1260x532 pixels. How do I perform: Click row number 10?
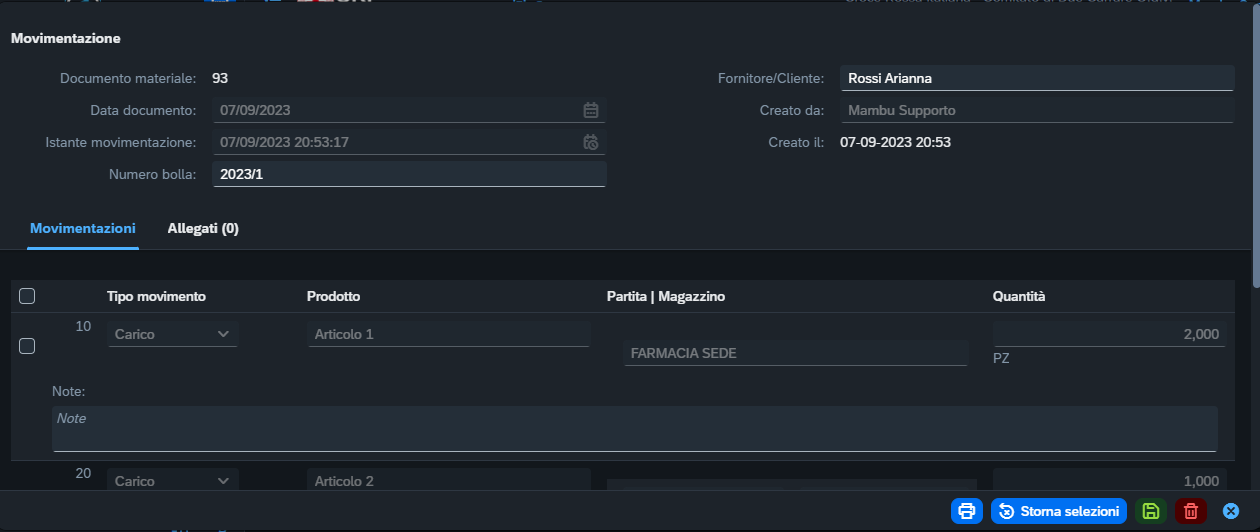tap(84, 326)
